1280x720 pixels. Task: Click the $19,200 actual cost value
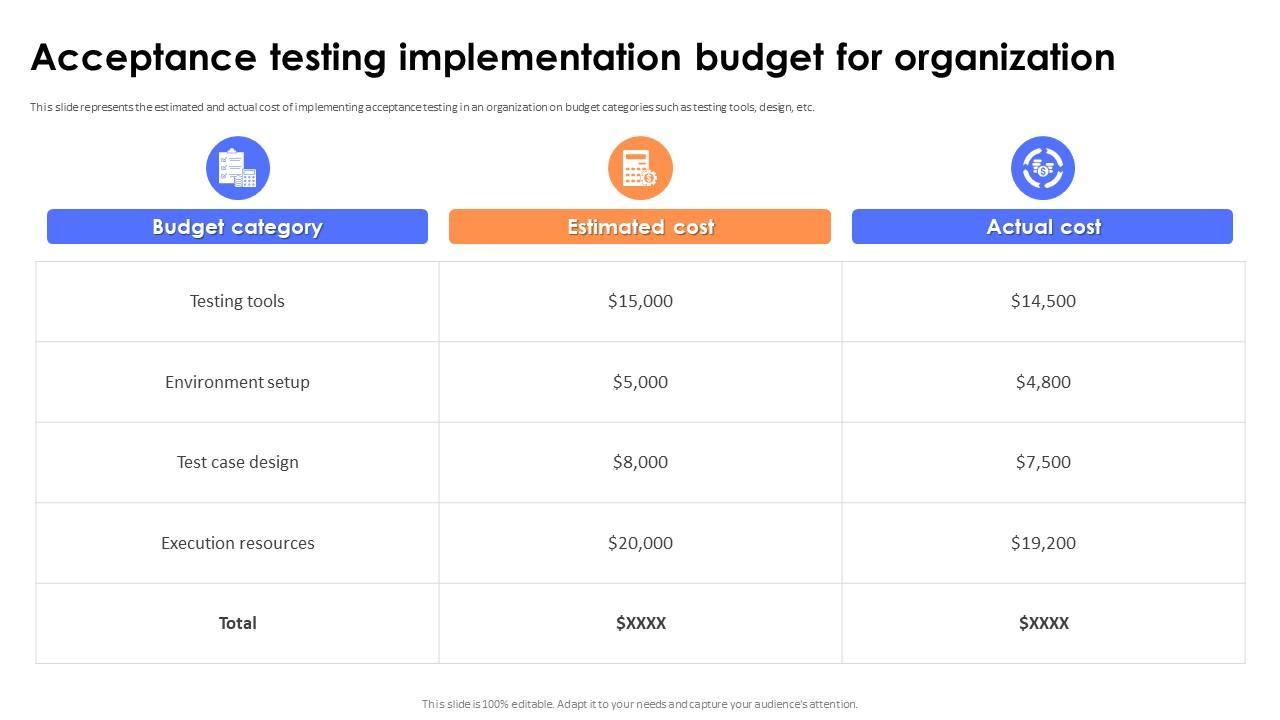pos(1043,543)
